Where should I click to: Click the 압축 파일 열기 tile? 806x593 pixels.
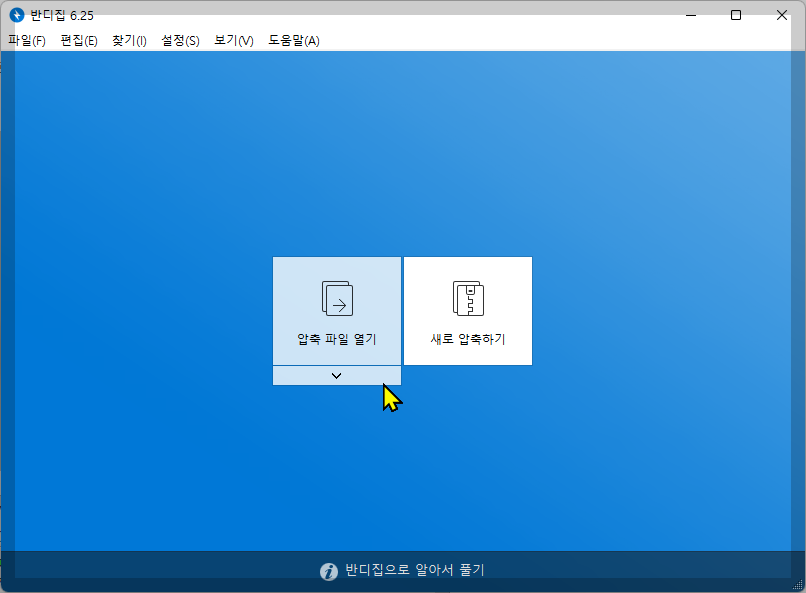coord(337,311)
